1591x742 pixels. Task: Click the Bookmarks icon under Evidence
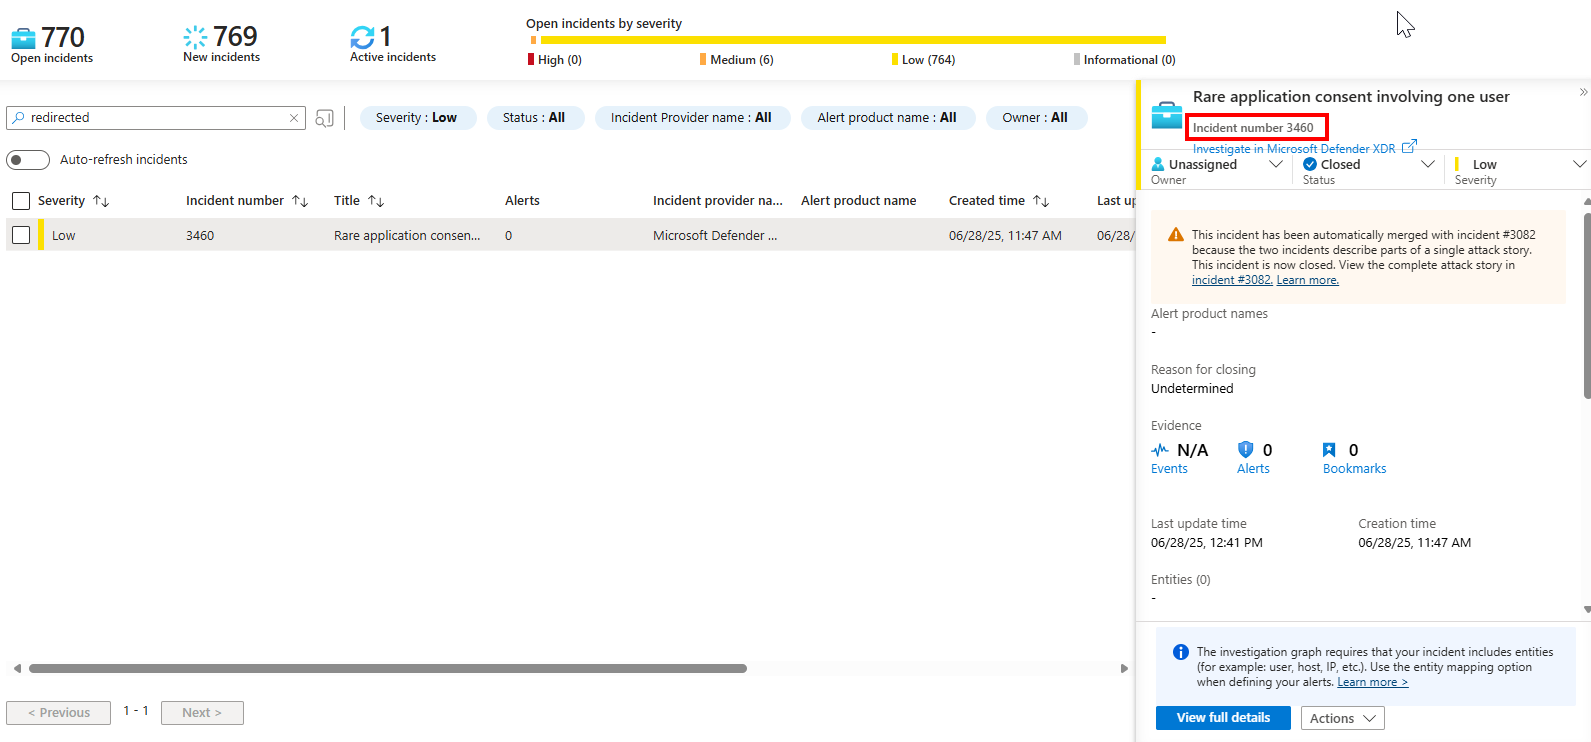(x=1329, y=450)
